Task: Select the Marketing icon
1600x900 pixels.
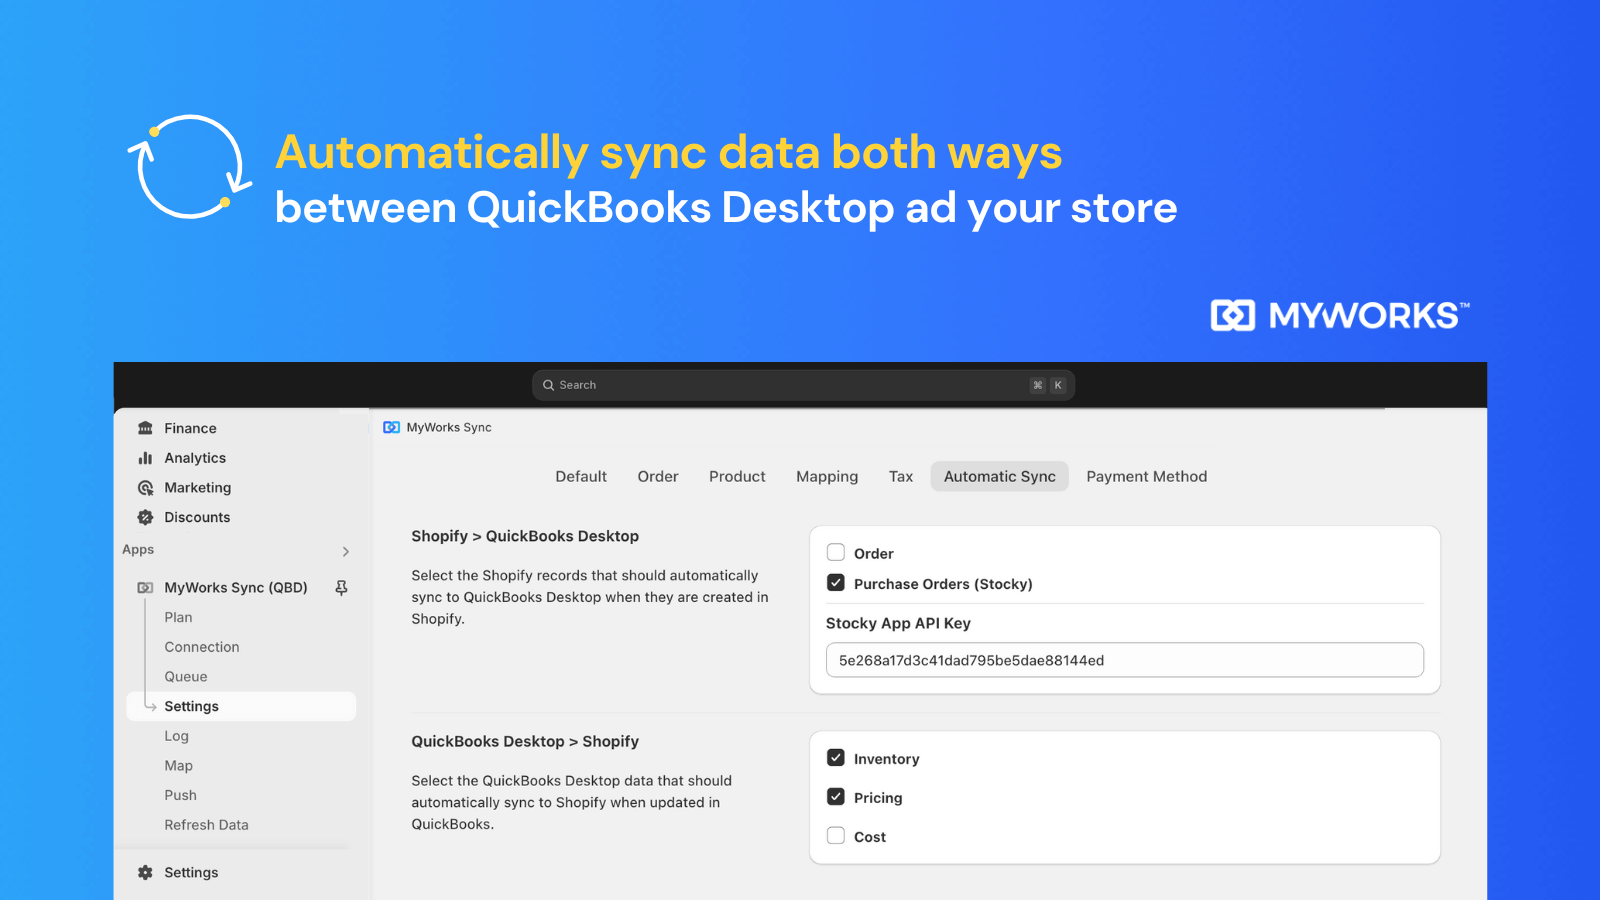Action: (x=144, y=487)
